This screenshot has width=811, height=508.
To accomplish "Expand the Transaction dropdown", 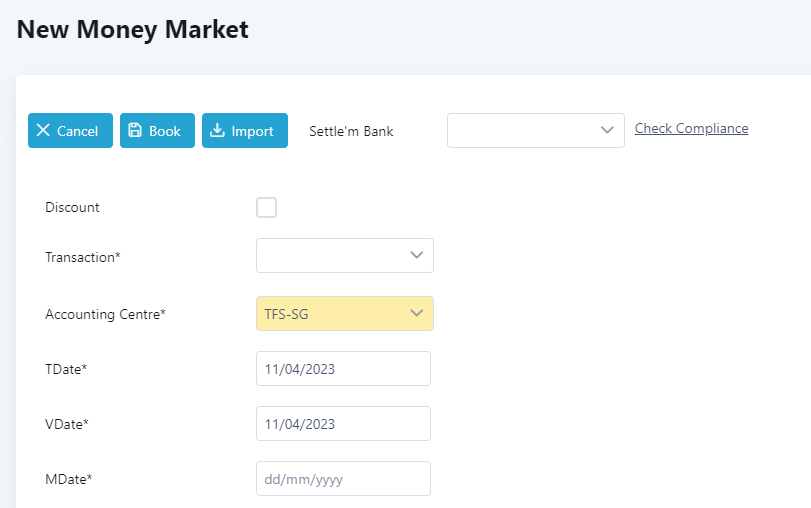I will pos(345,256).
